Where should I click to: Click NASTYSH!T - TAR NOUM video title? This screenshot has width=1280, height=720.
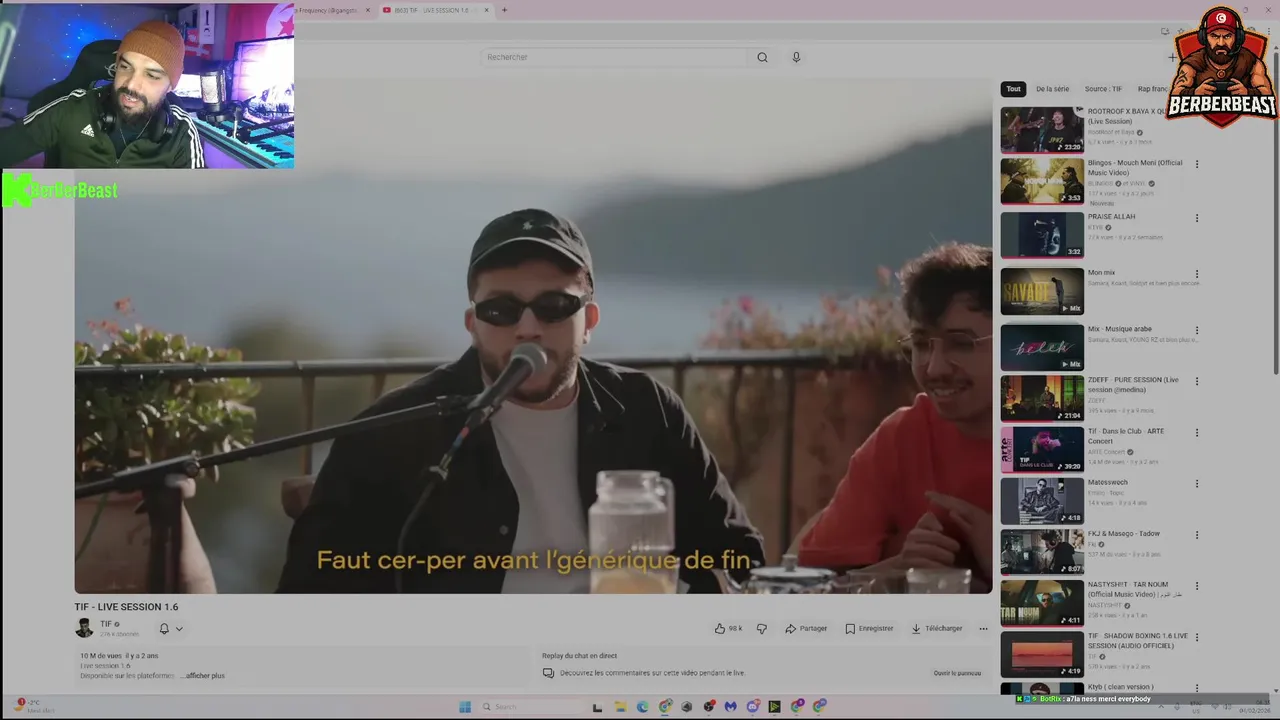tap(1135, 589)
